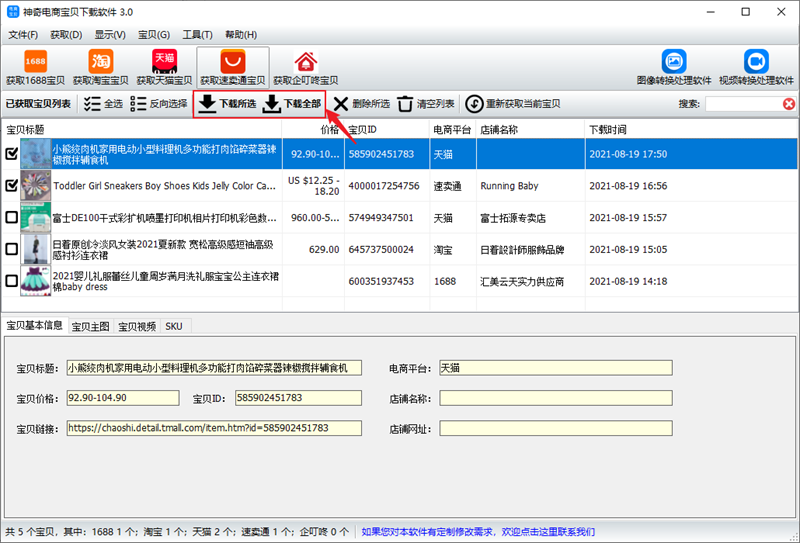Click the Toddler Girl Sneakers thumbnail
800x543 pixels.
click(36, 185)
